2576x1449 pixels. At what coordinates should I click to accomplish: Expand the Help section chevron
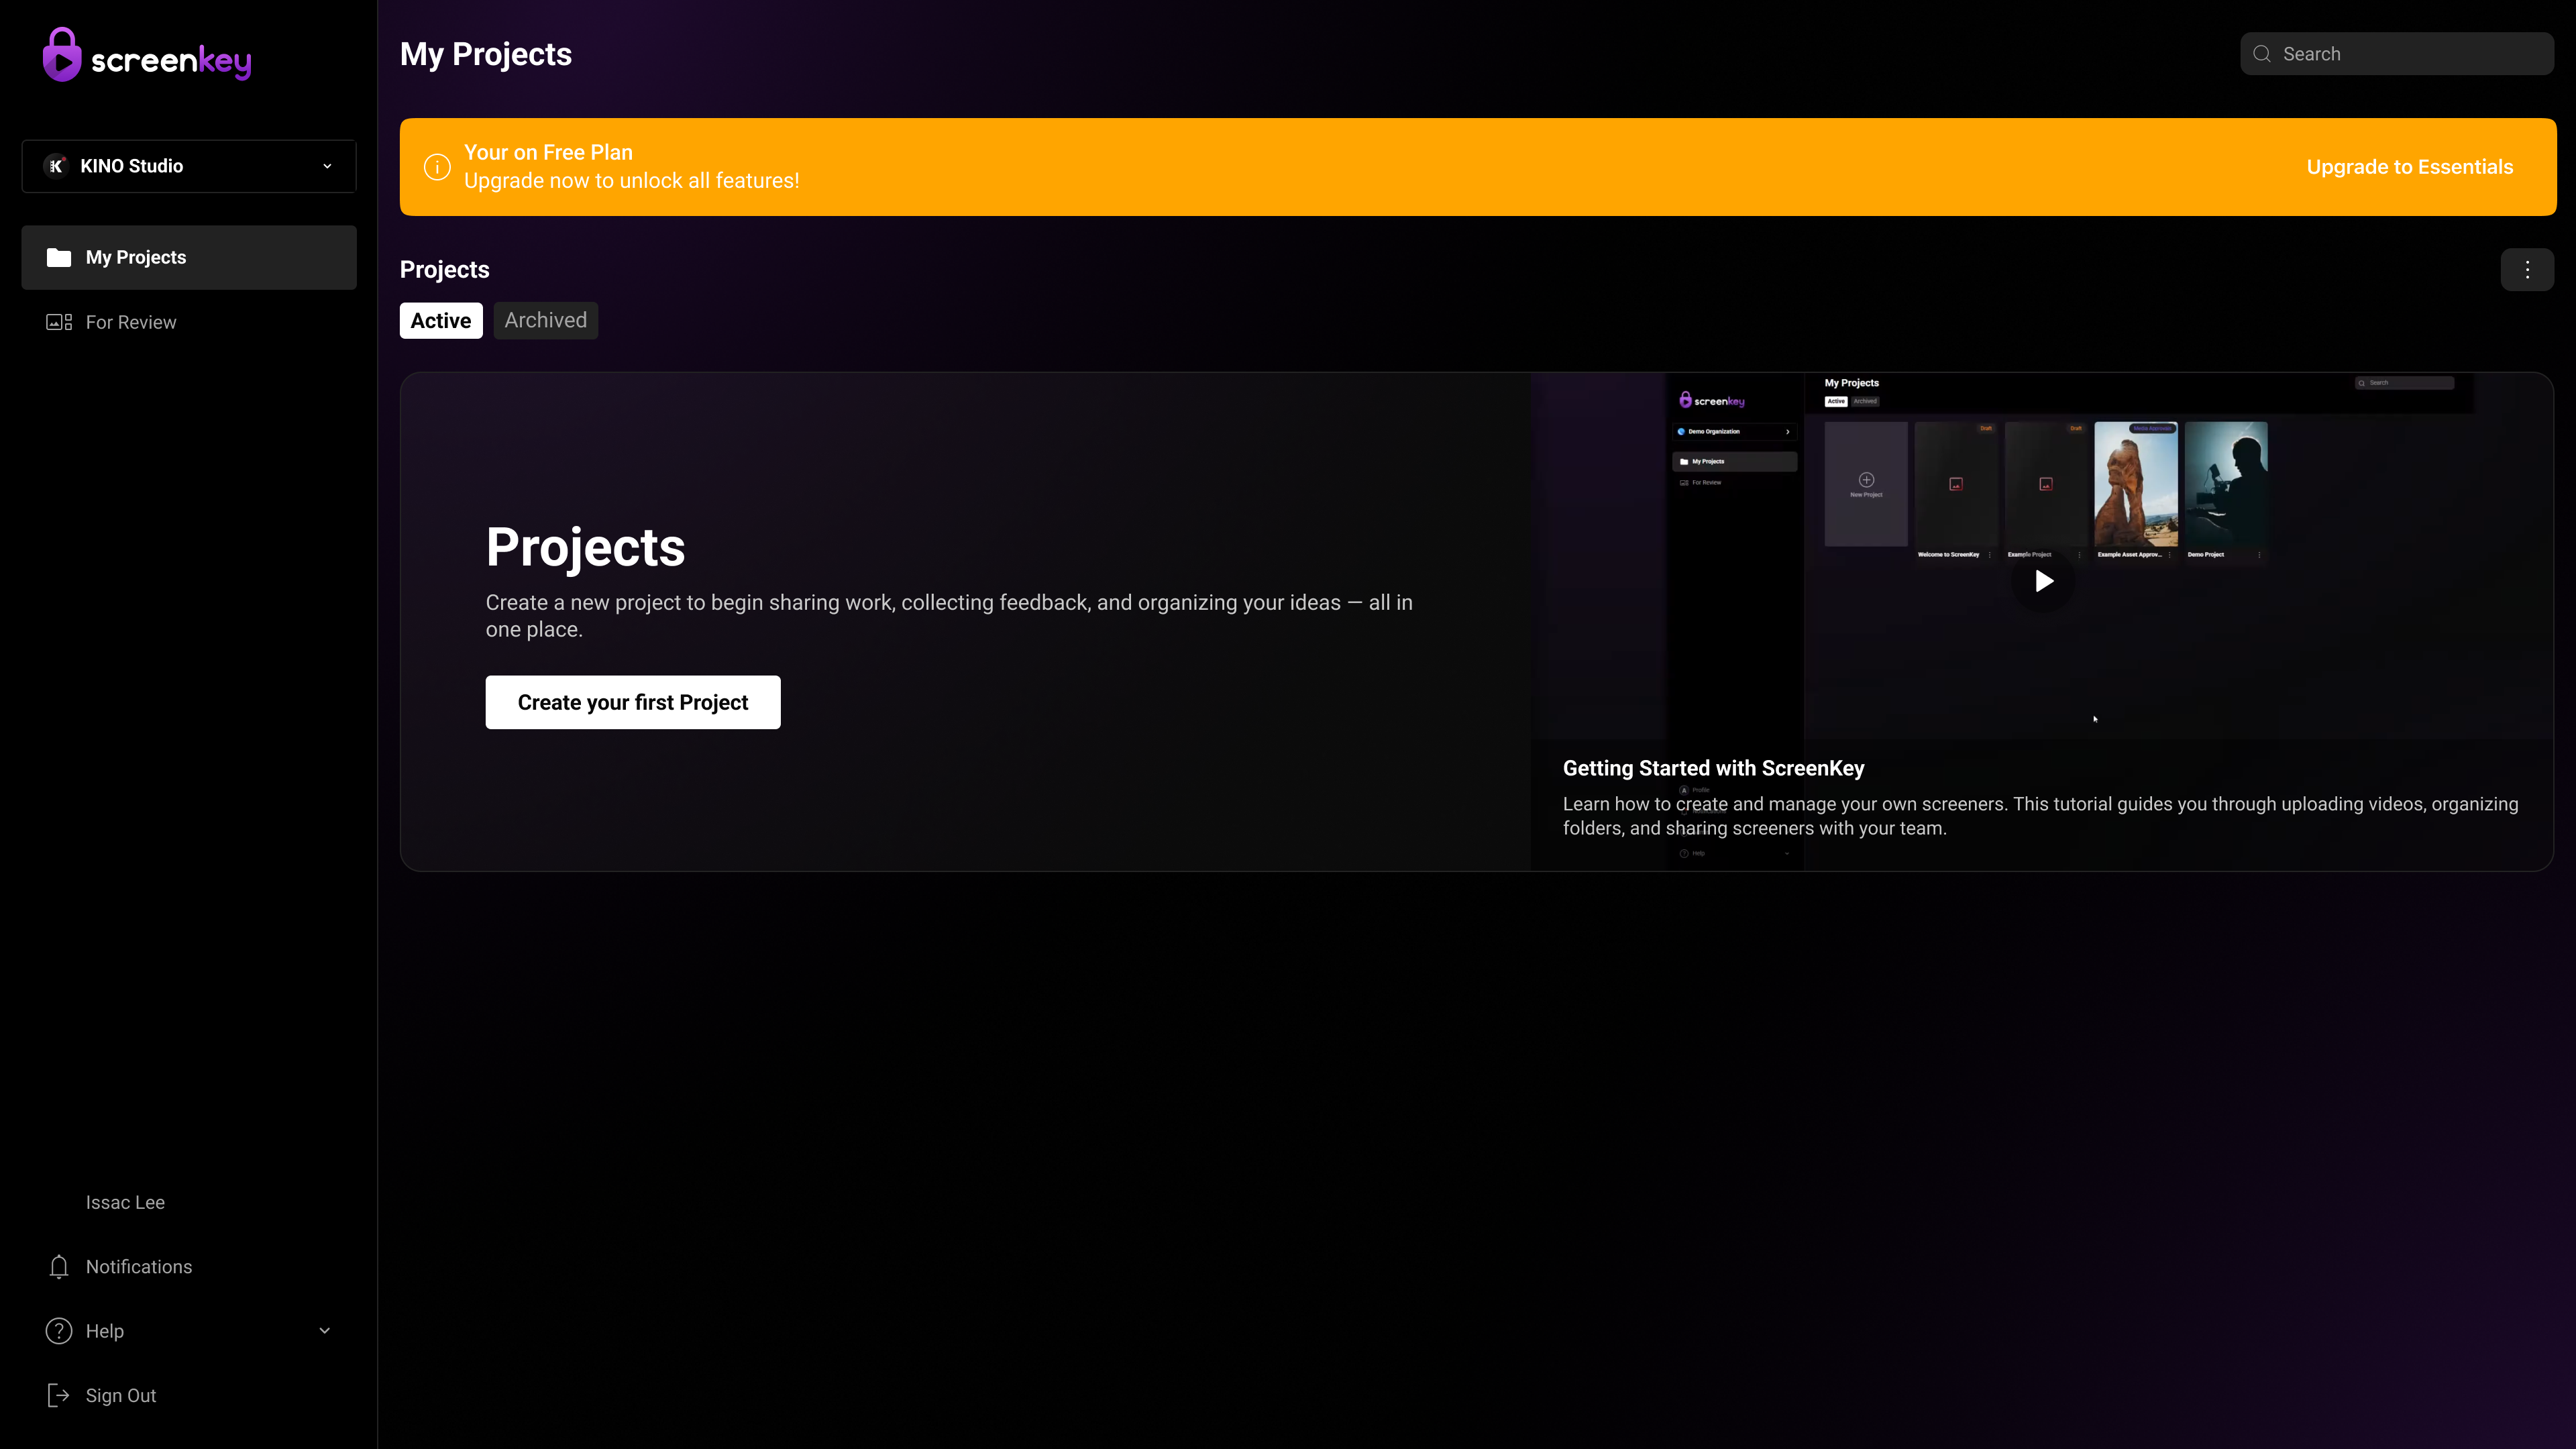(324, 1331)
